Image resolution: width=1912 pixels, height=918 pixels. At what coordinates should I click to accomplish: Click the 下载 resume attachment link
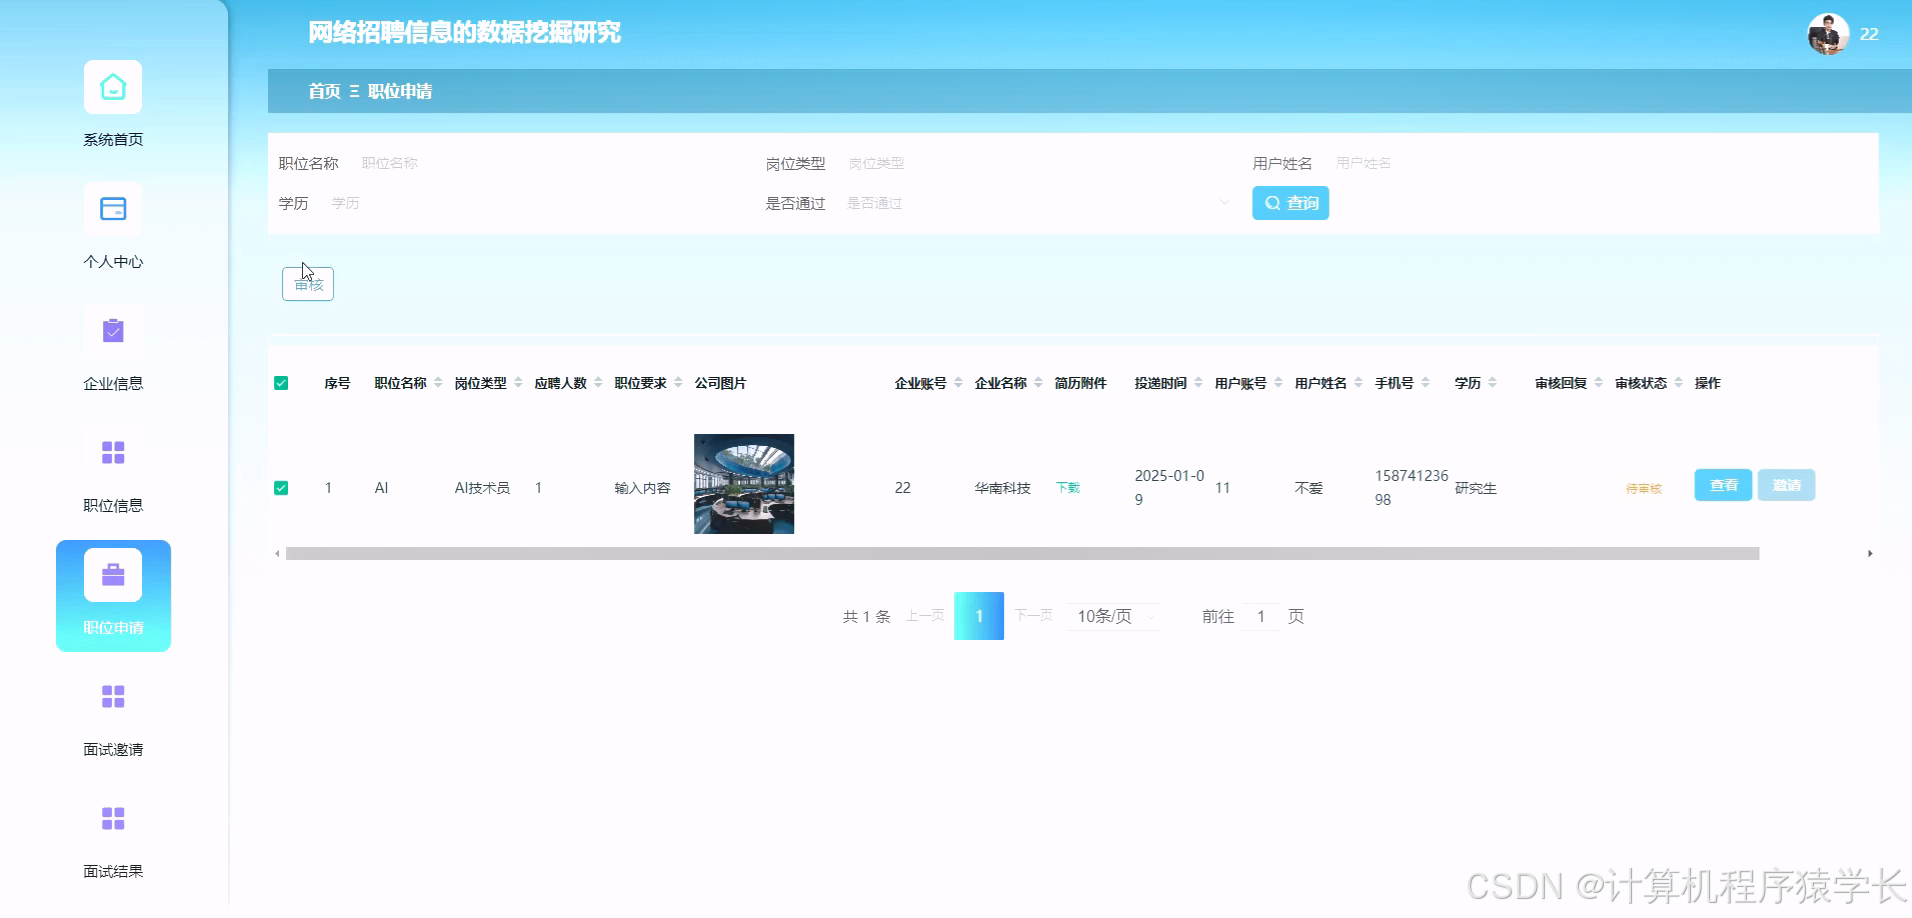(x=1067, y=487)
